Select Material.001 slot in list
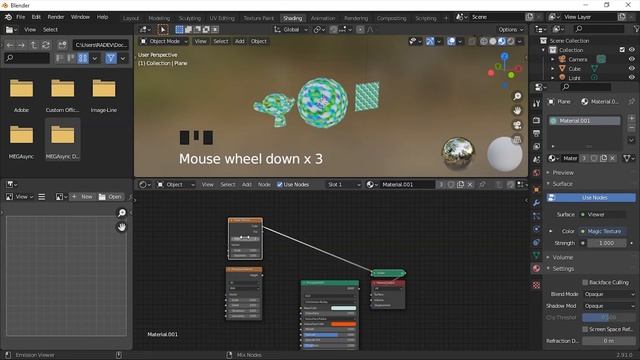This screenshot has width=640, height=360. coord(584,121)
